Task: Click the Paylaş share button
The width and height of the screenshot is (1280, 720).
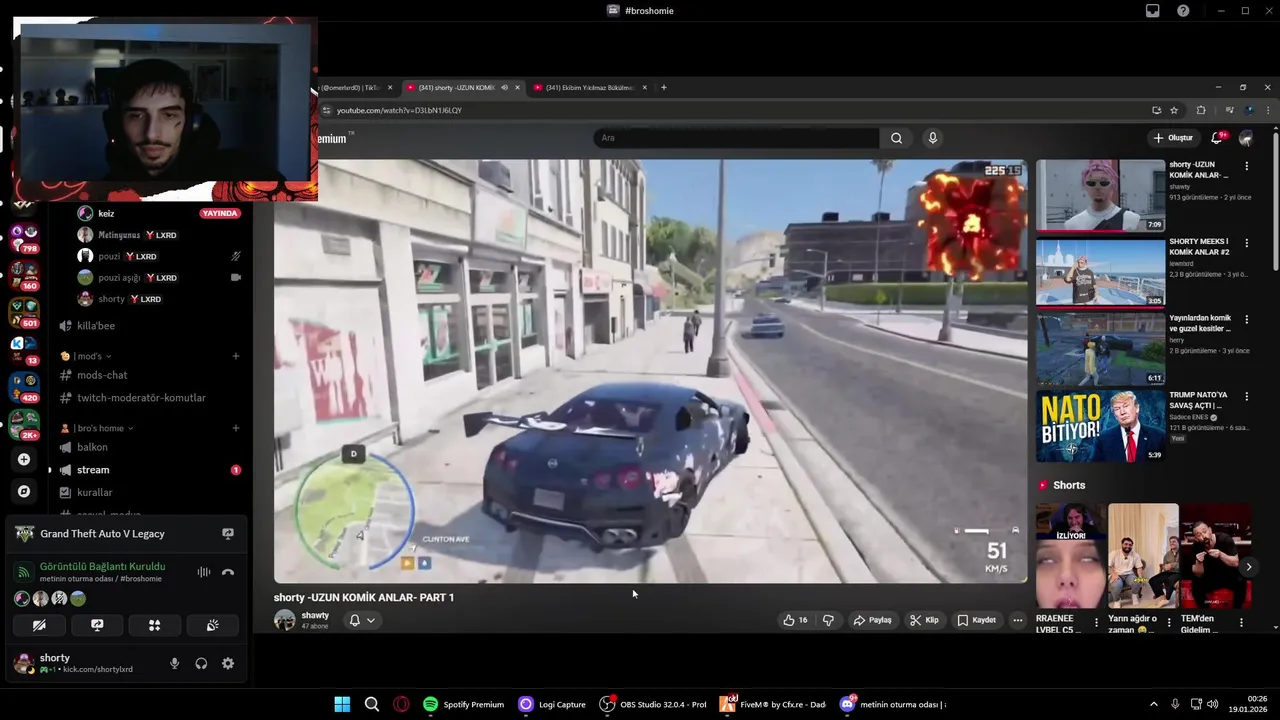Action: click(x=872, y=620)
